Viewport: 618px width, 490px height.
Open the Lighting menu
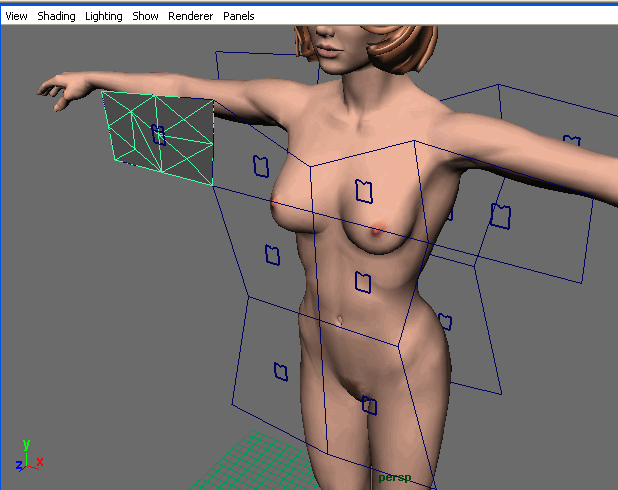pyautogui.click(x=104, y=16)
